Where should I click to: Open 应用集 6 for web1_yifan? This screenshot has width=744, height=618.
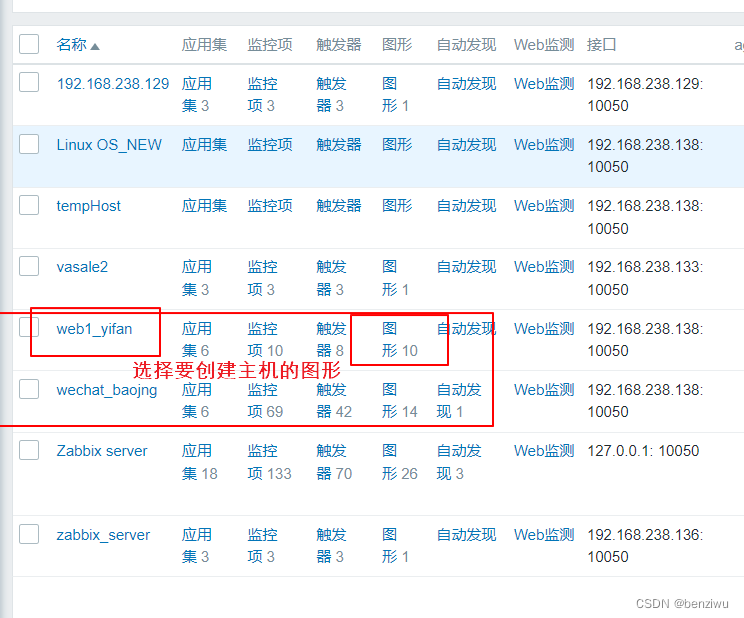click(x=196, y=339)
